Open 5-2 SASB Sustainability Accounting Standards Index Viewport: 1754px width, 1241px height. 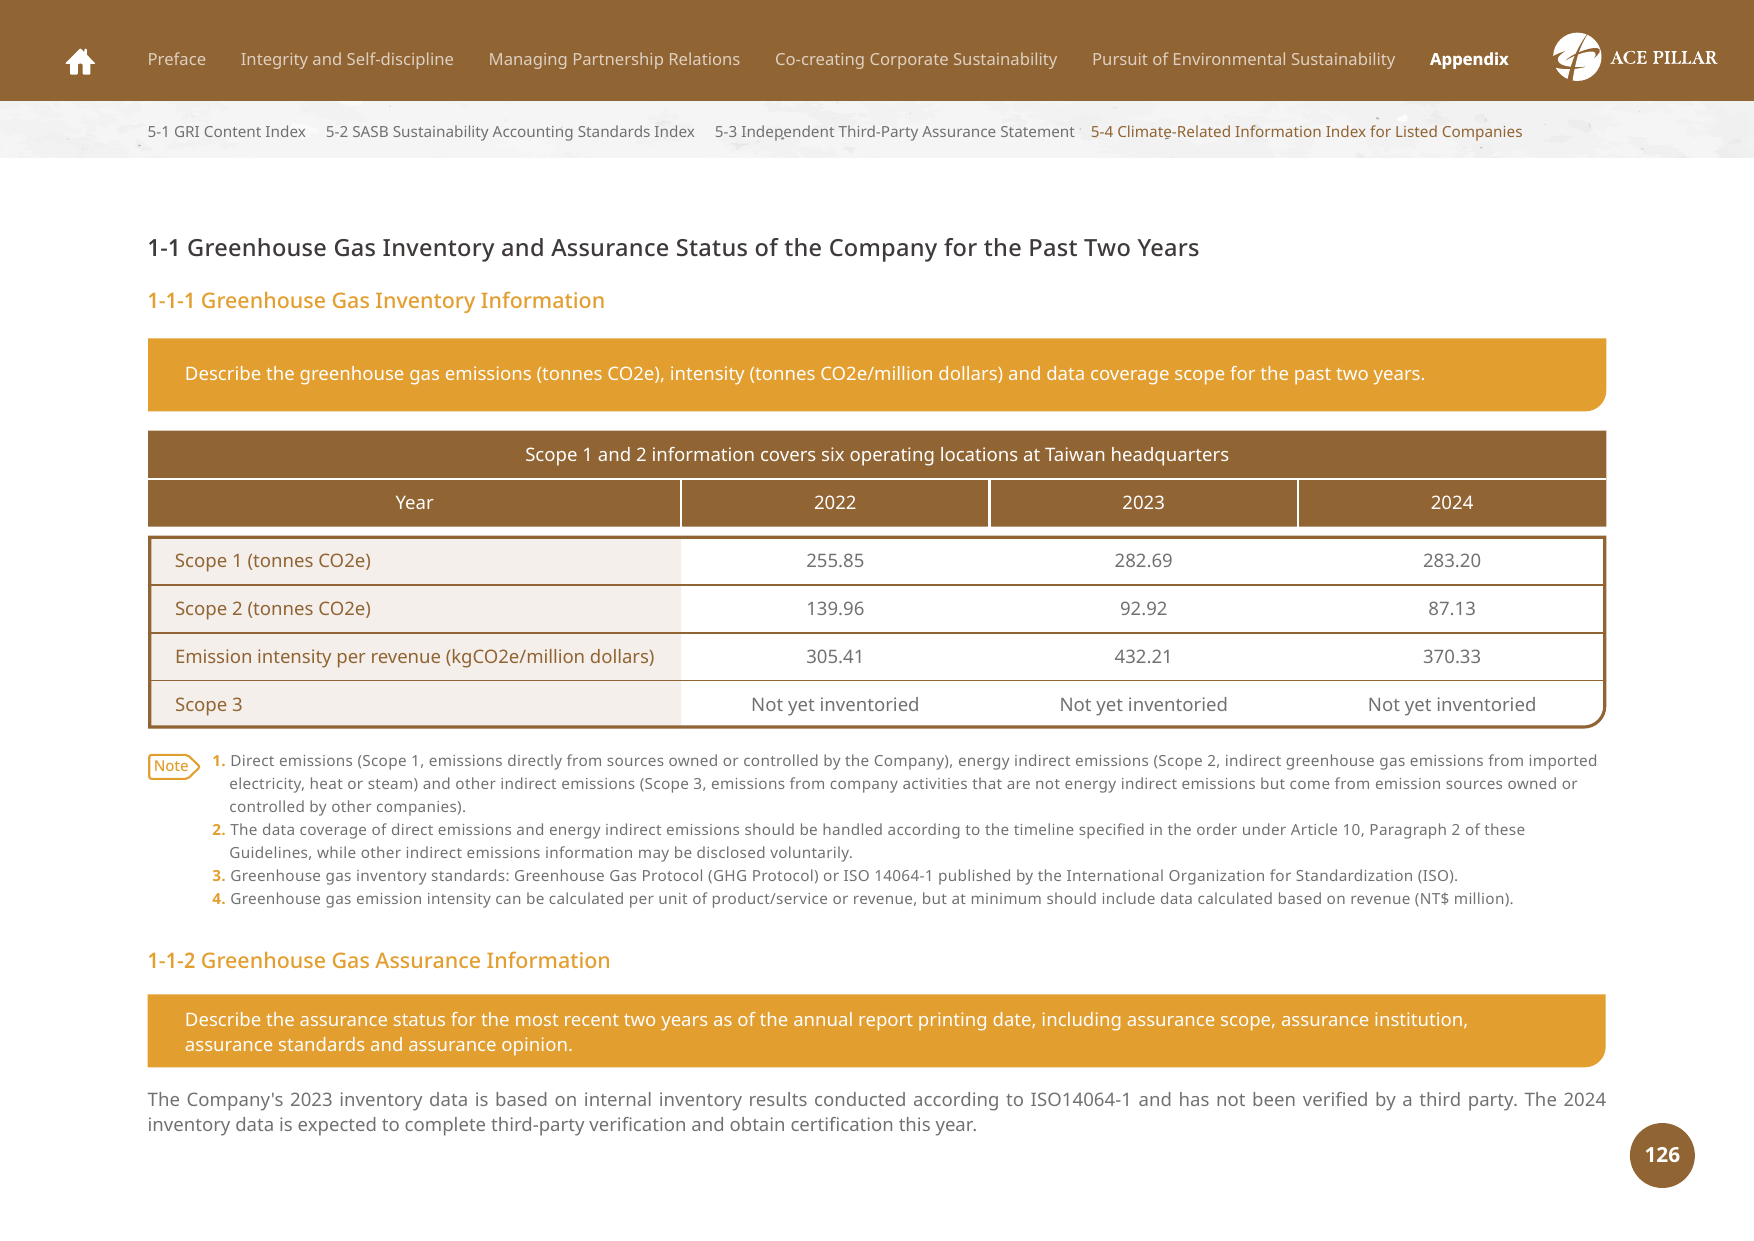pos(510,132)
